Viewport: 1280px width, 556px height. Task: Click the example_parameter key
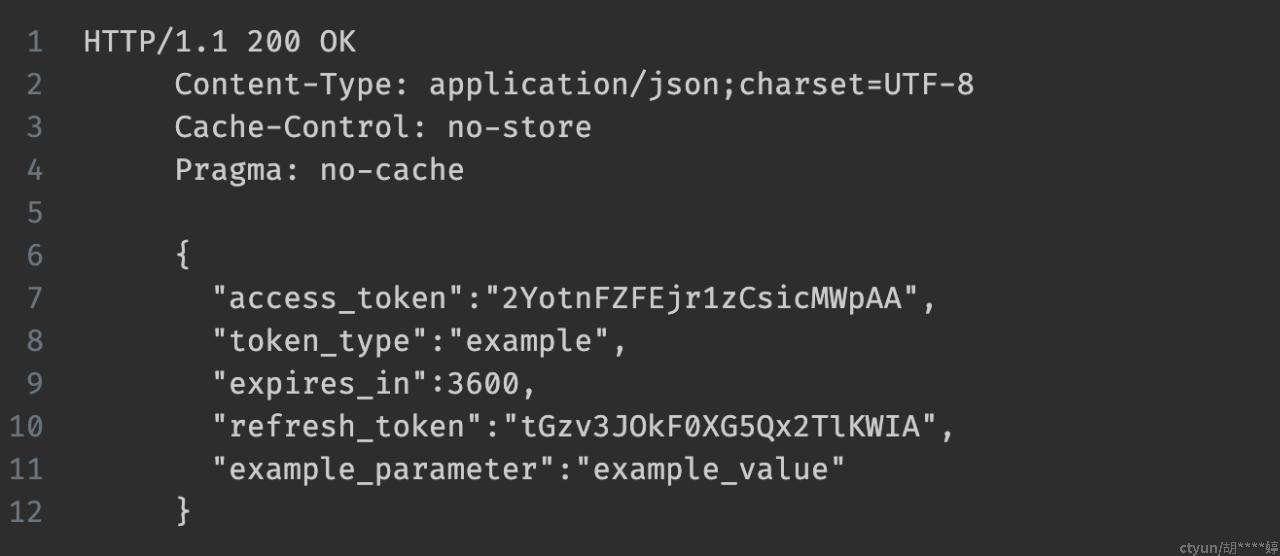click(384, 469)
